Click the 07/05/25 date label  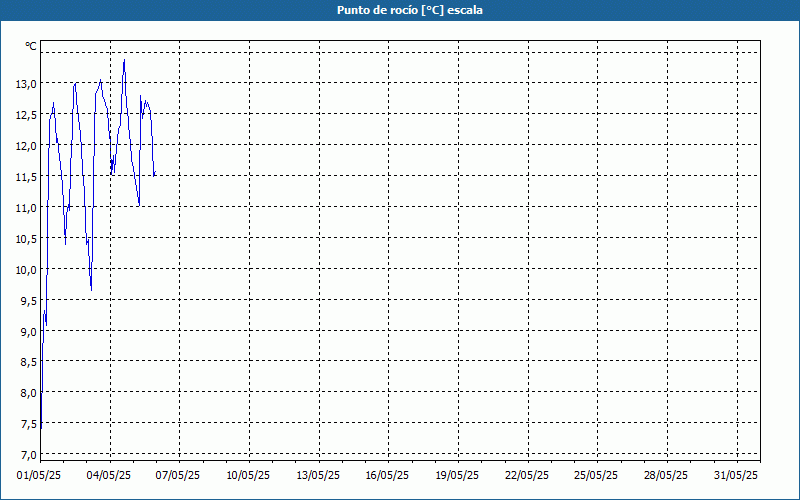(x=179, y=475)
